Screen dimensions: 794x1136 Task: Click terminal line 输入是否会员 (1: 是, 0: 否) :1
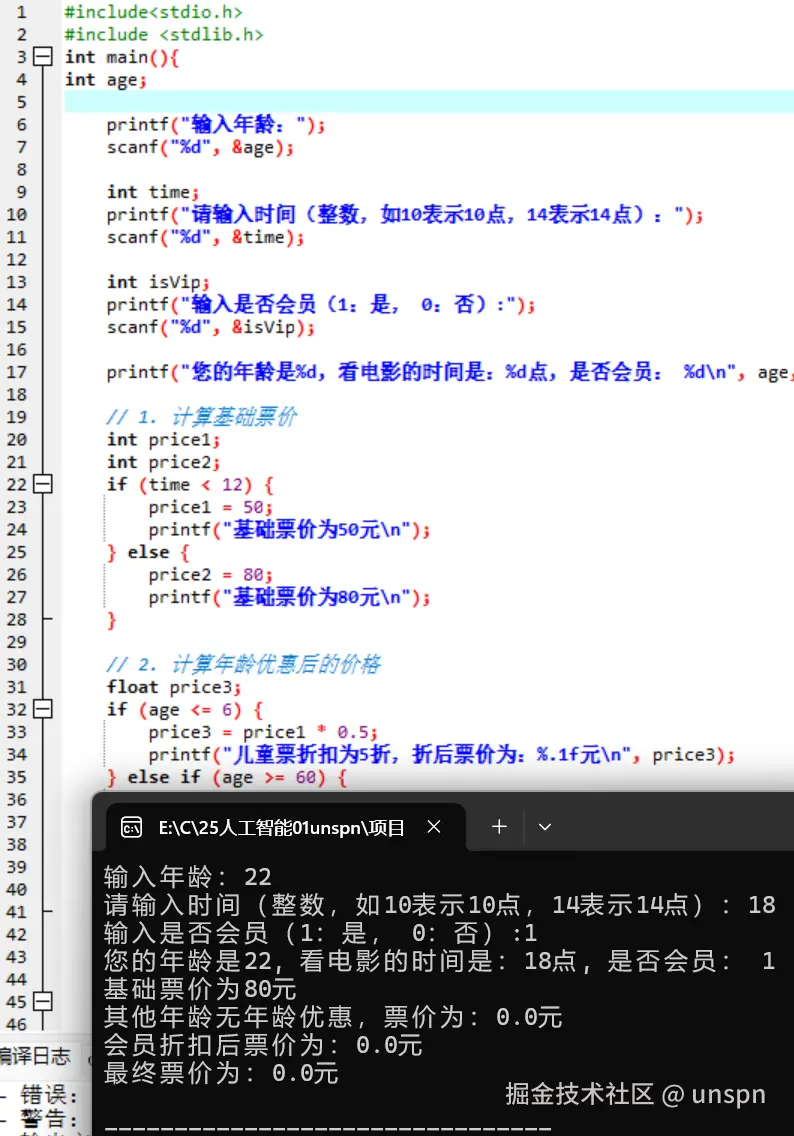[x=320, y=932]
